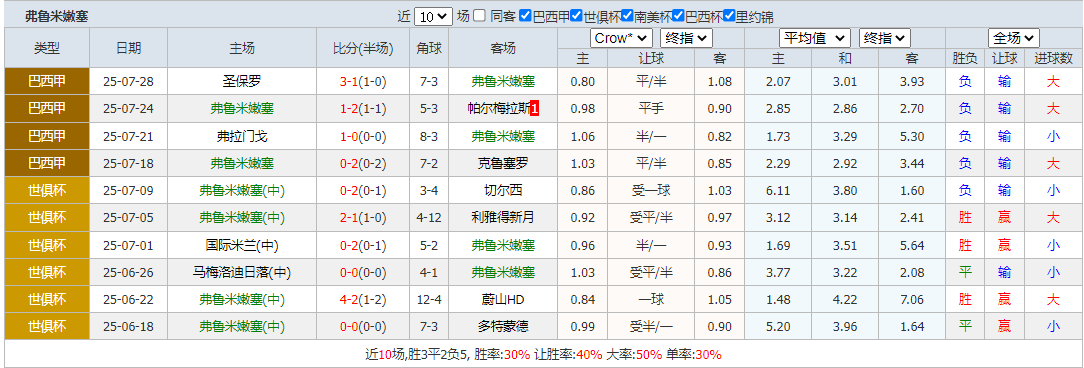1084x368 pixels.
Task: Uncheck the 世俱杯 league filter
Action: point(577,16)
